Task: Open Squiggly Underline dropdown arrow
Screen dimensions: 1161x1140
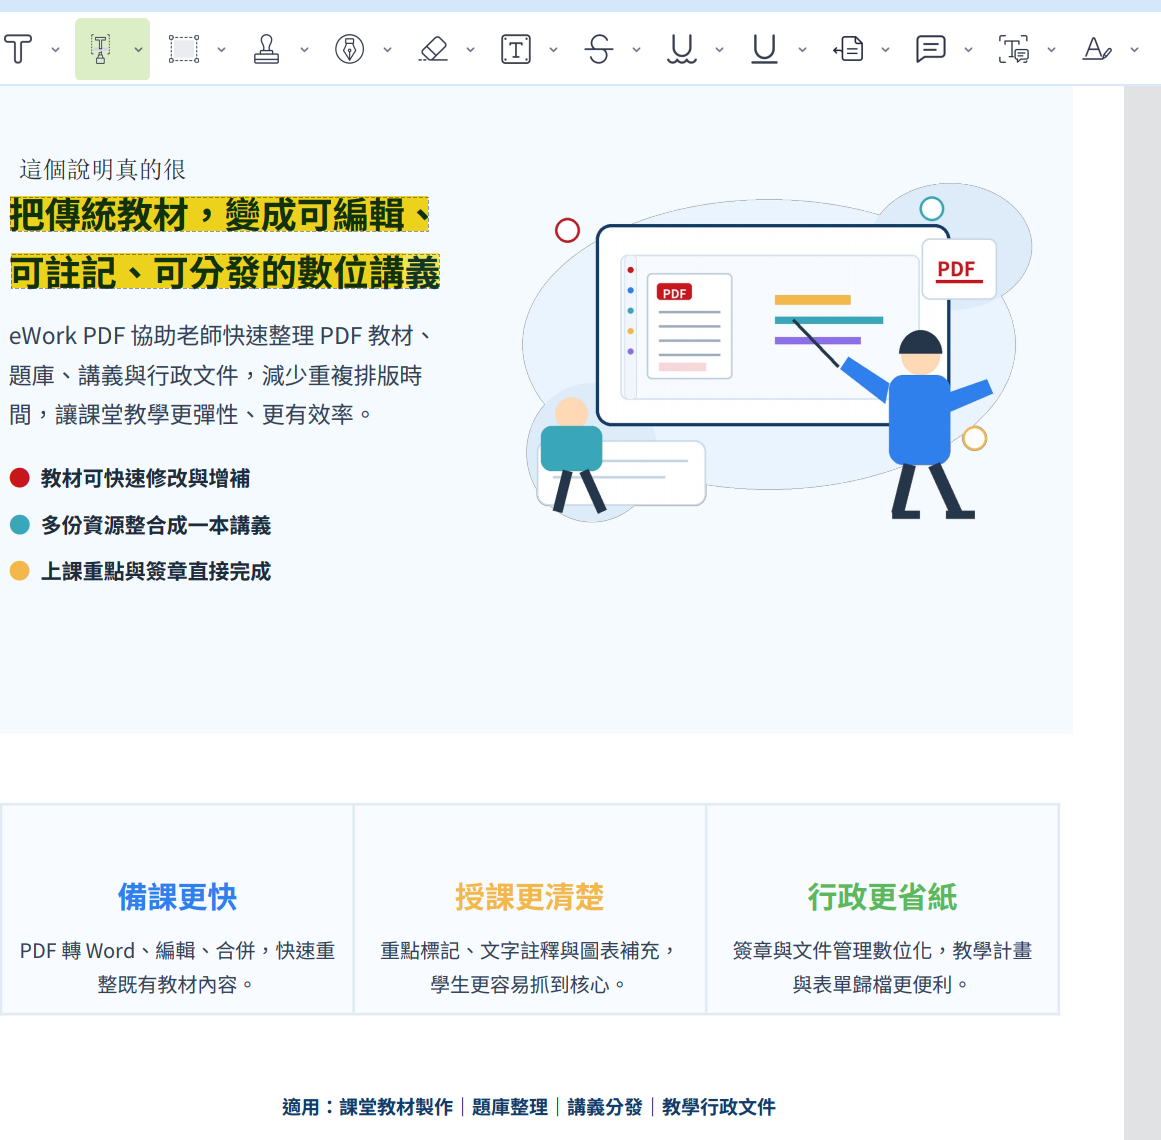Action: coord(719,50)
